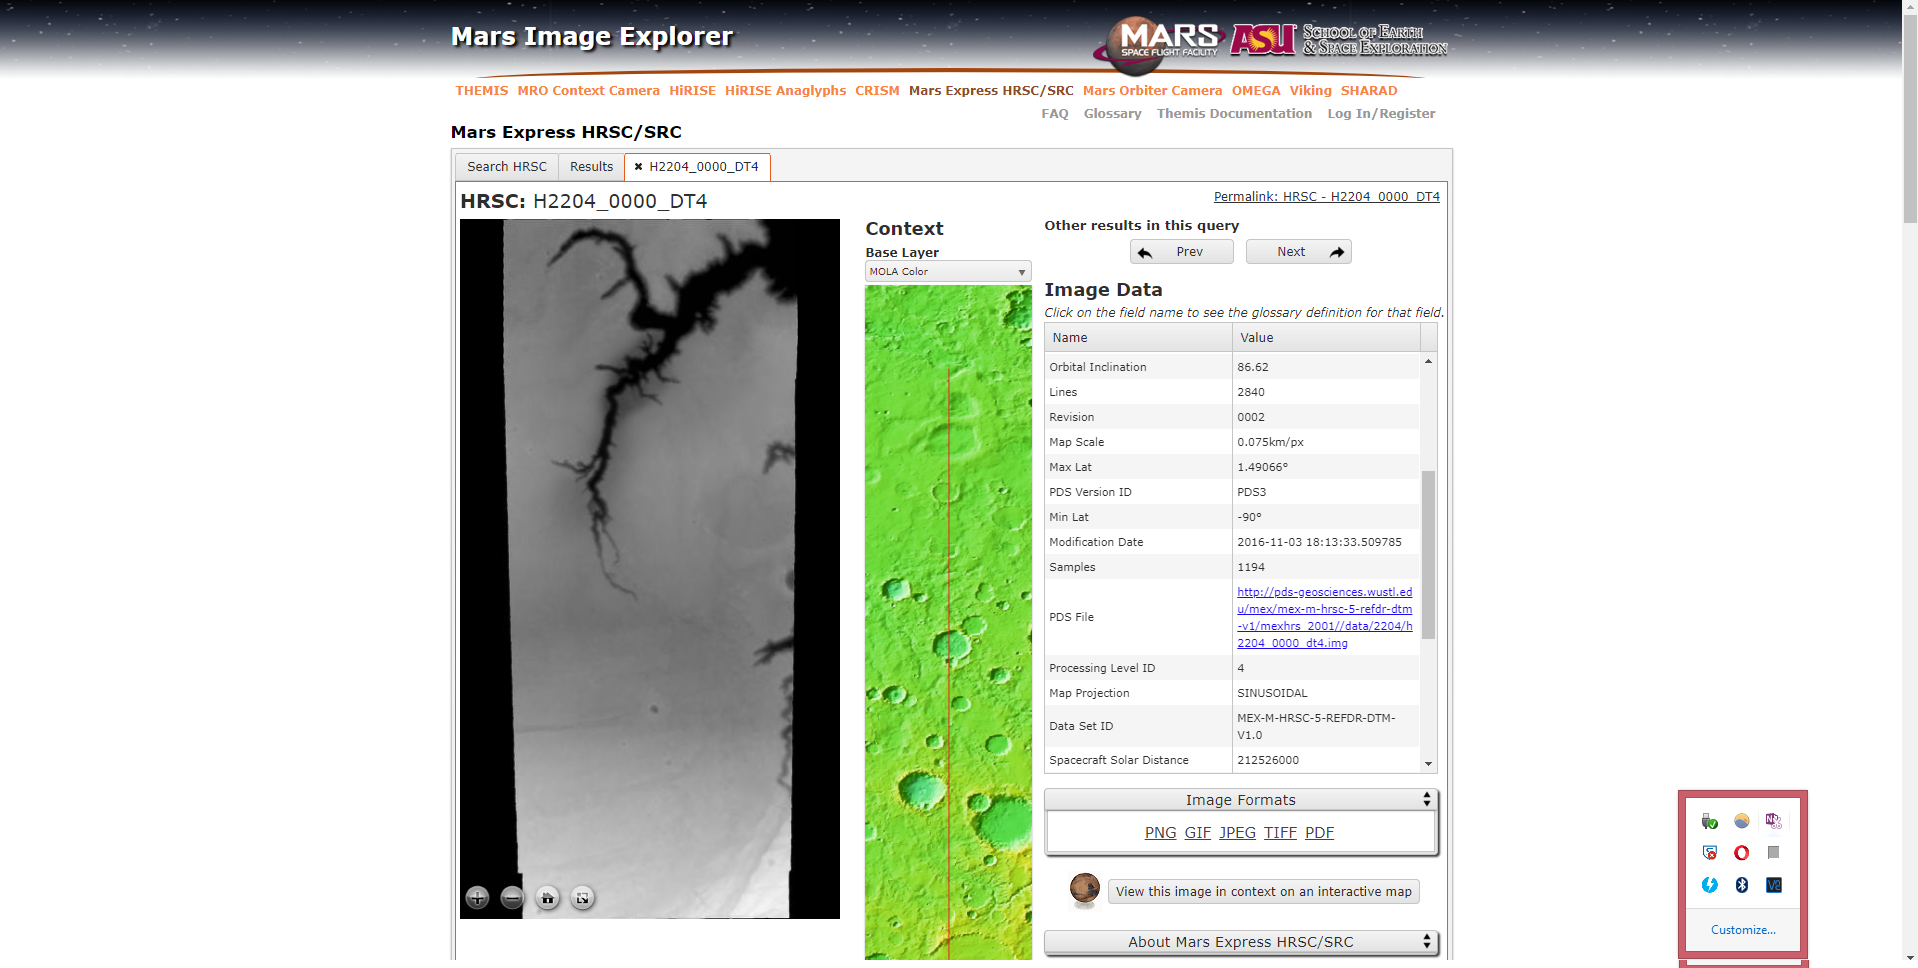Click the Value column header
The image size is (1918, 968).
click(x=1327, y=338)
